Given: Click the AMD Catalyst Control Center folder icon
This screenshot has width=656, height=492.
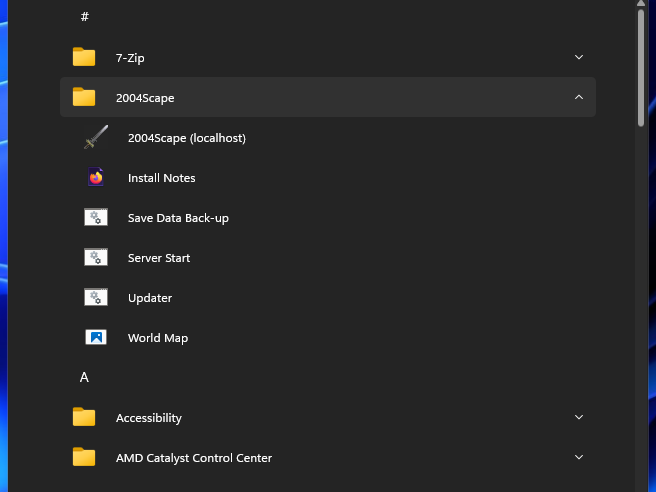Looking at the screenshot, I should pyautogui.click(x=84, y=458).
